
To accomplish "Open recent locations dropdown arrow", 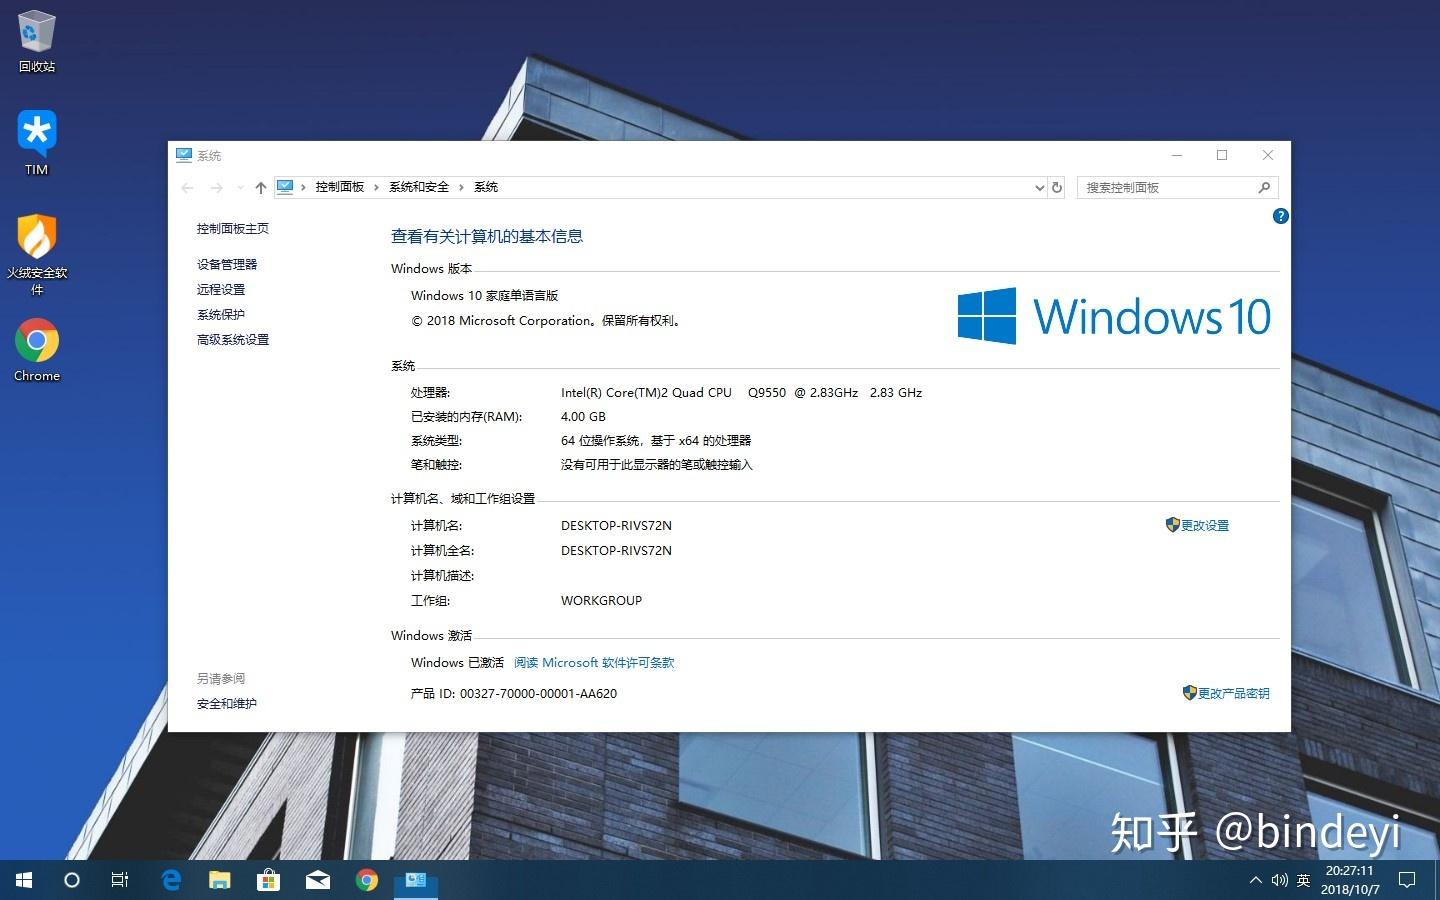I will tap(240, 187).
